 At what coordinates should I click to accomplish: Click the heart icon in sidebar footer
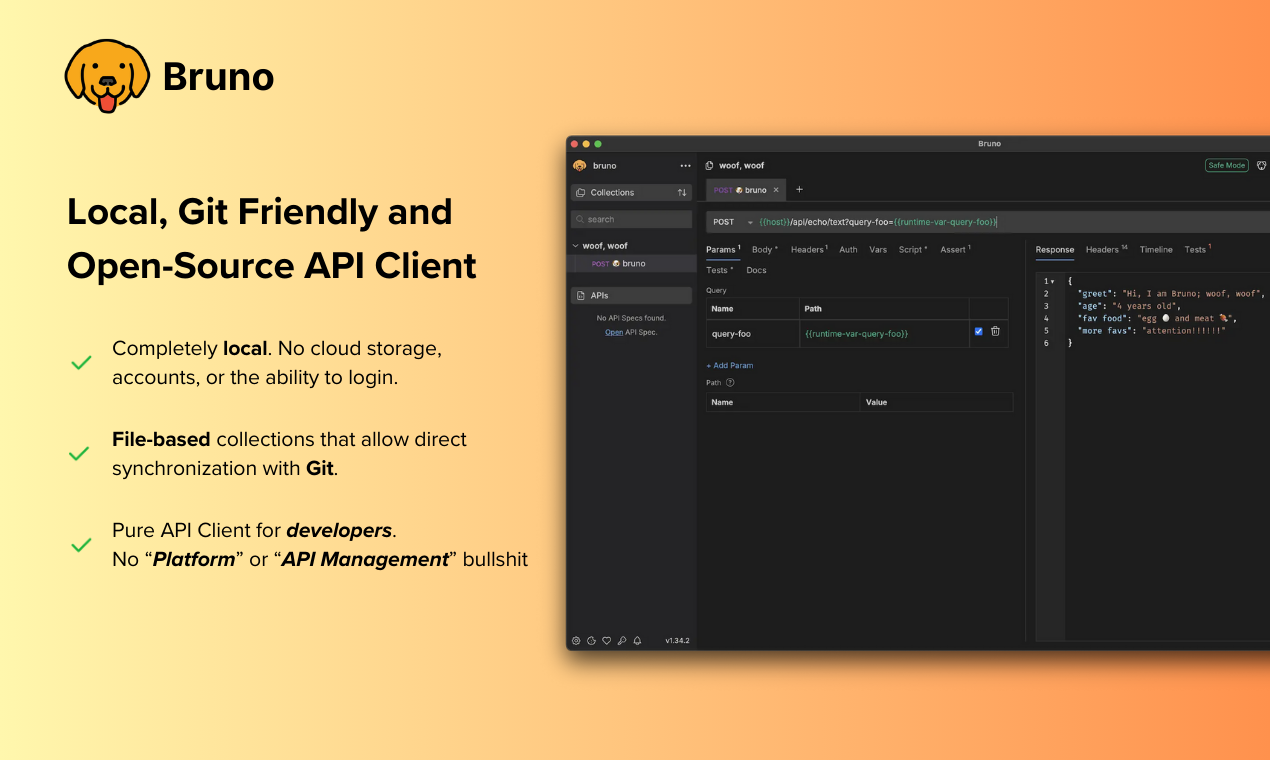coord(606,641)
